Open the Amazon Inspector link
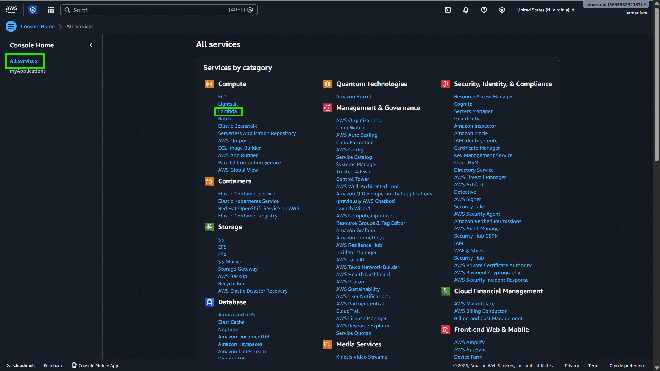The height and width of the screenshot is (371, 660). 475,126
